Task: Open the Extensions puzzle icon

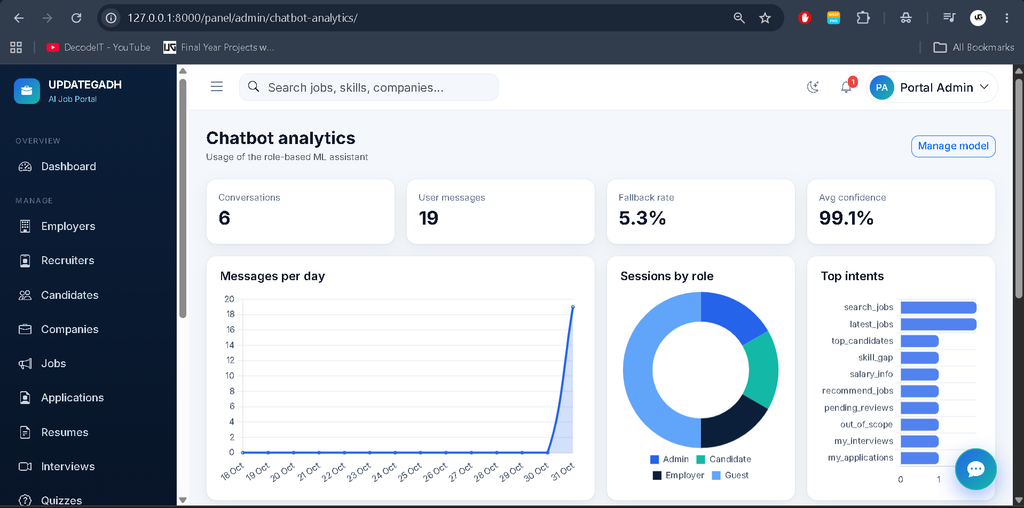Action: (x=863, y=18)
